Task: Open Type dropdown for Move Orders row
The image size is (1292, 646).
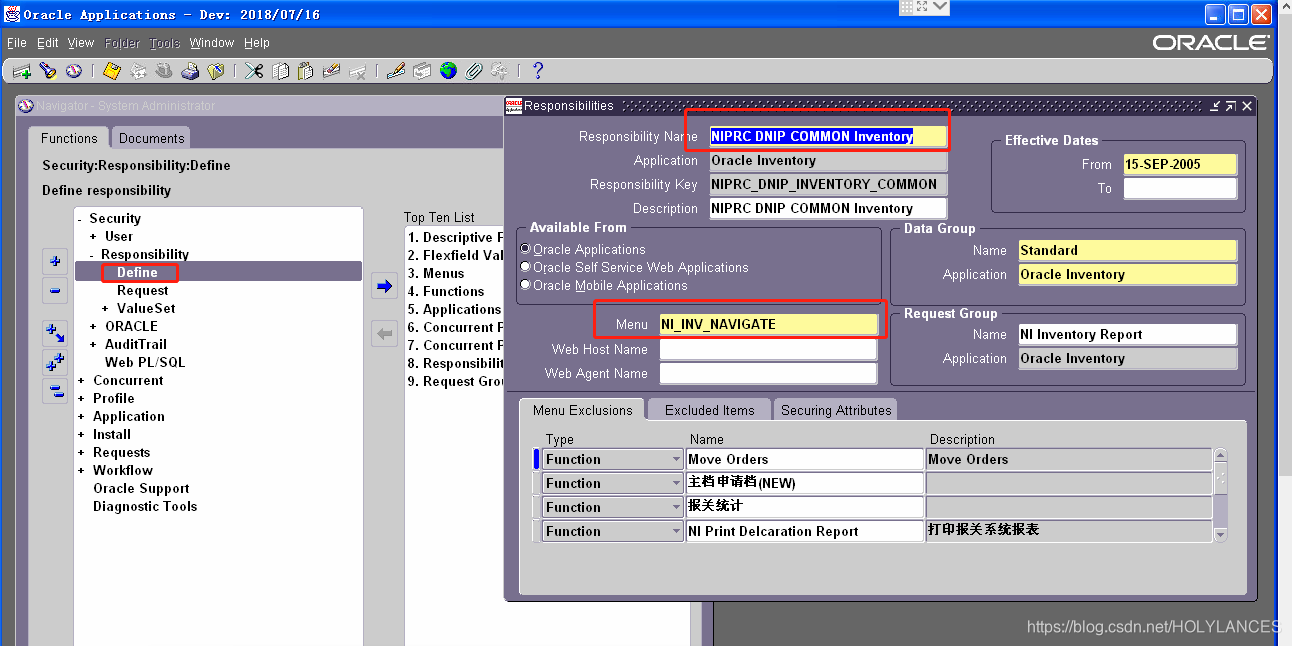Action: pos(676,459)
